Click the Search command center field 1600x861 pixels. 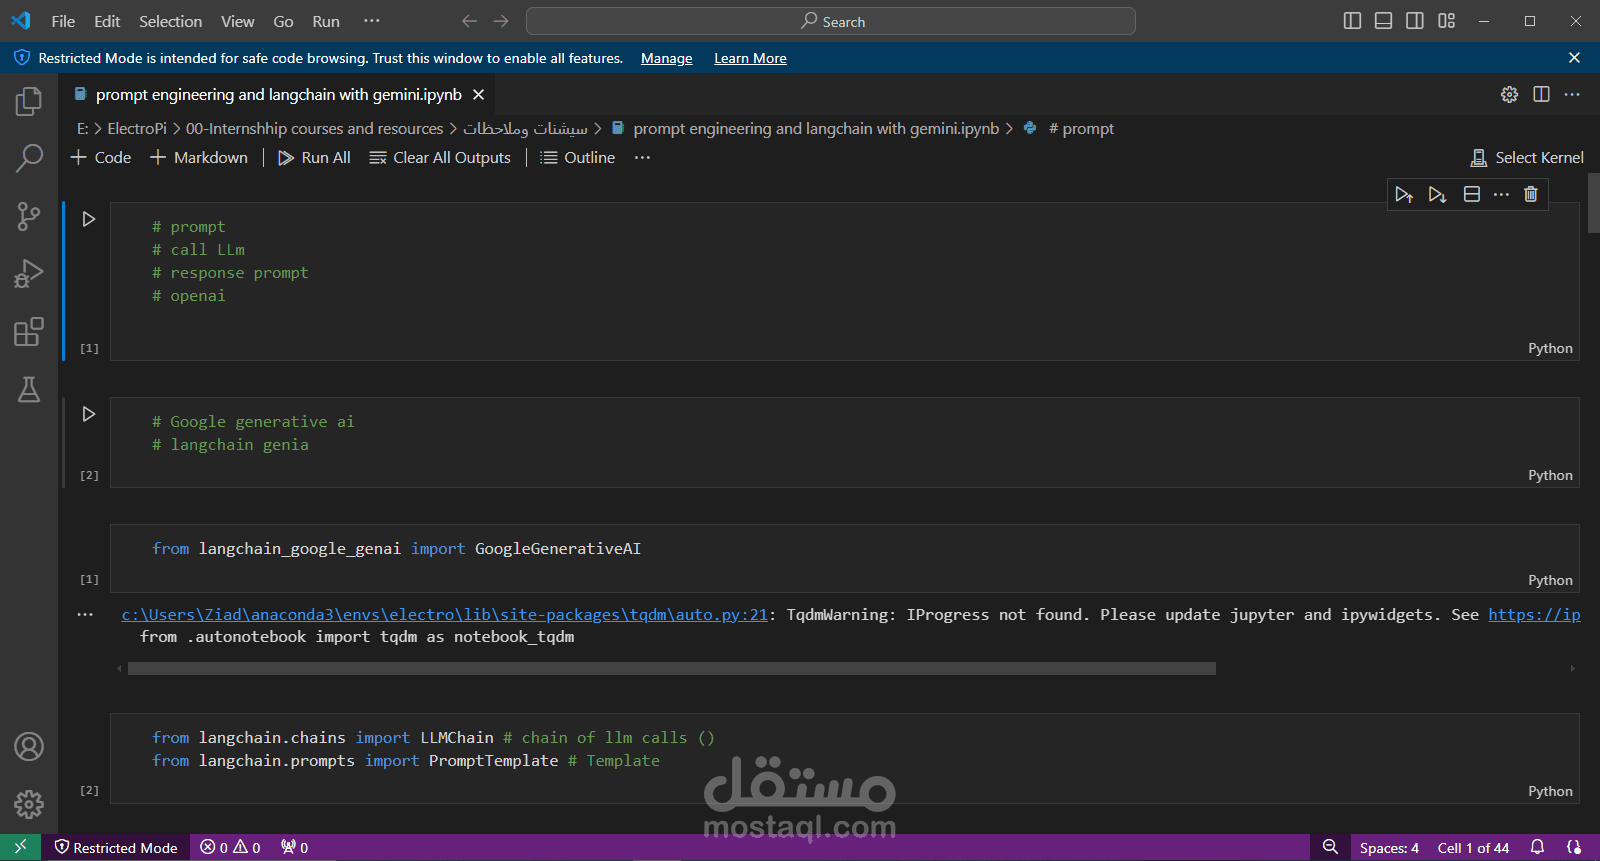[x=831, y=21]
